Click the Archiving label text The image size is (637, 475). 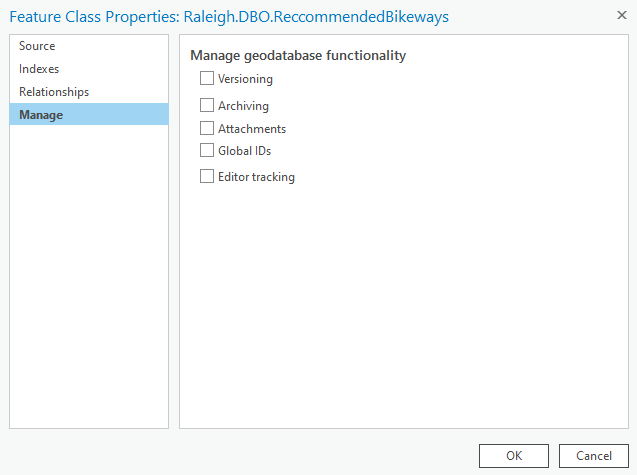pyautogui.click(x=243, y=106)
